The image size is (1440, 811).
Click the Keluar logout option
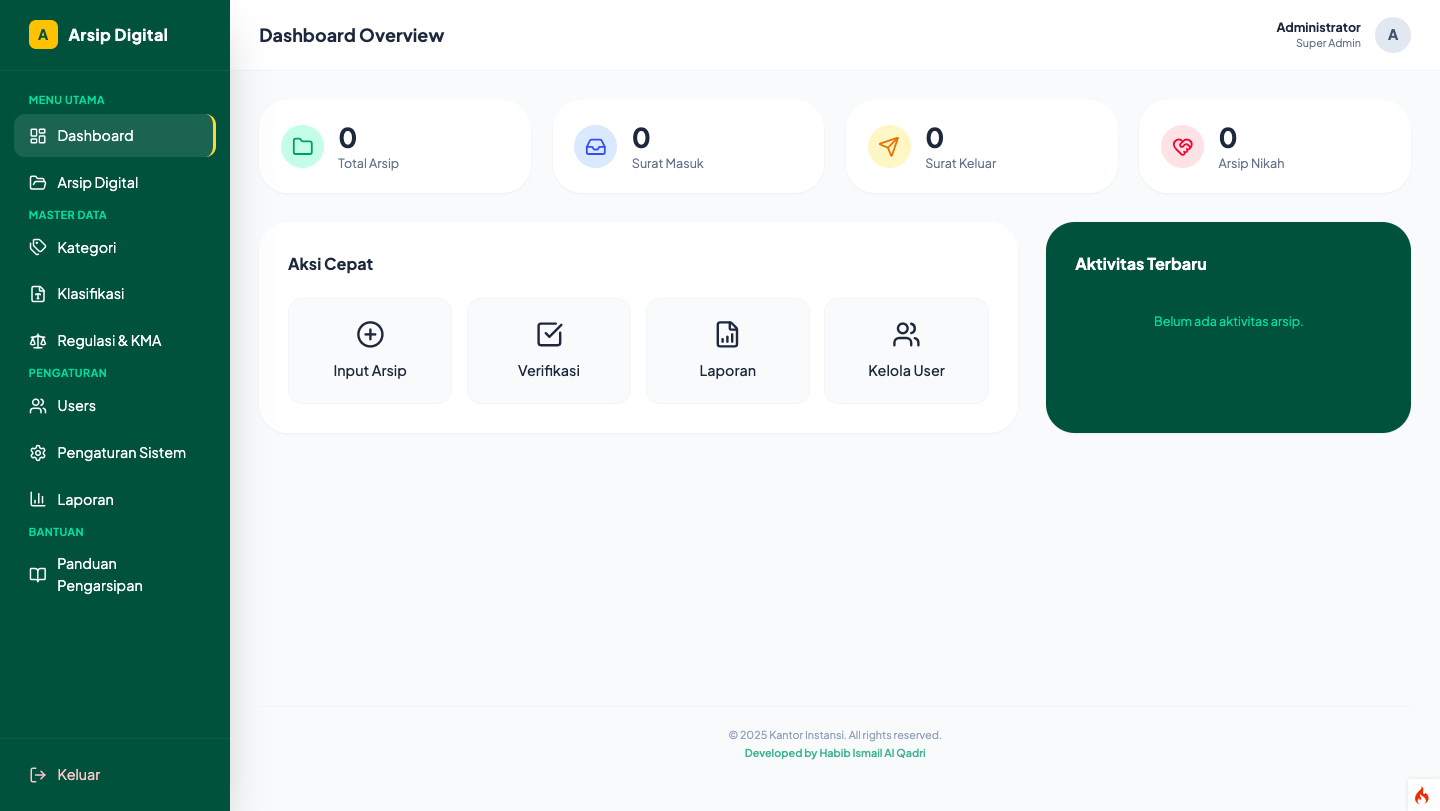78,774
